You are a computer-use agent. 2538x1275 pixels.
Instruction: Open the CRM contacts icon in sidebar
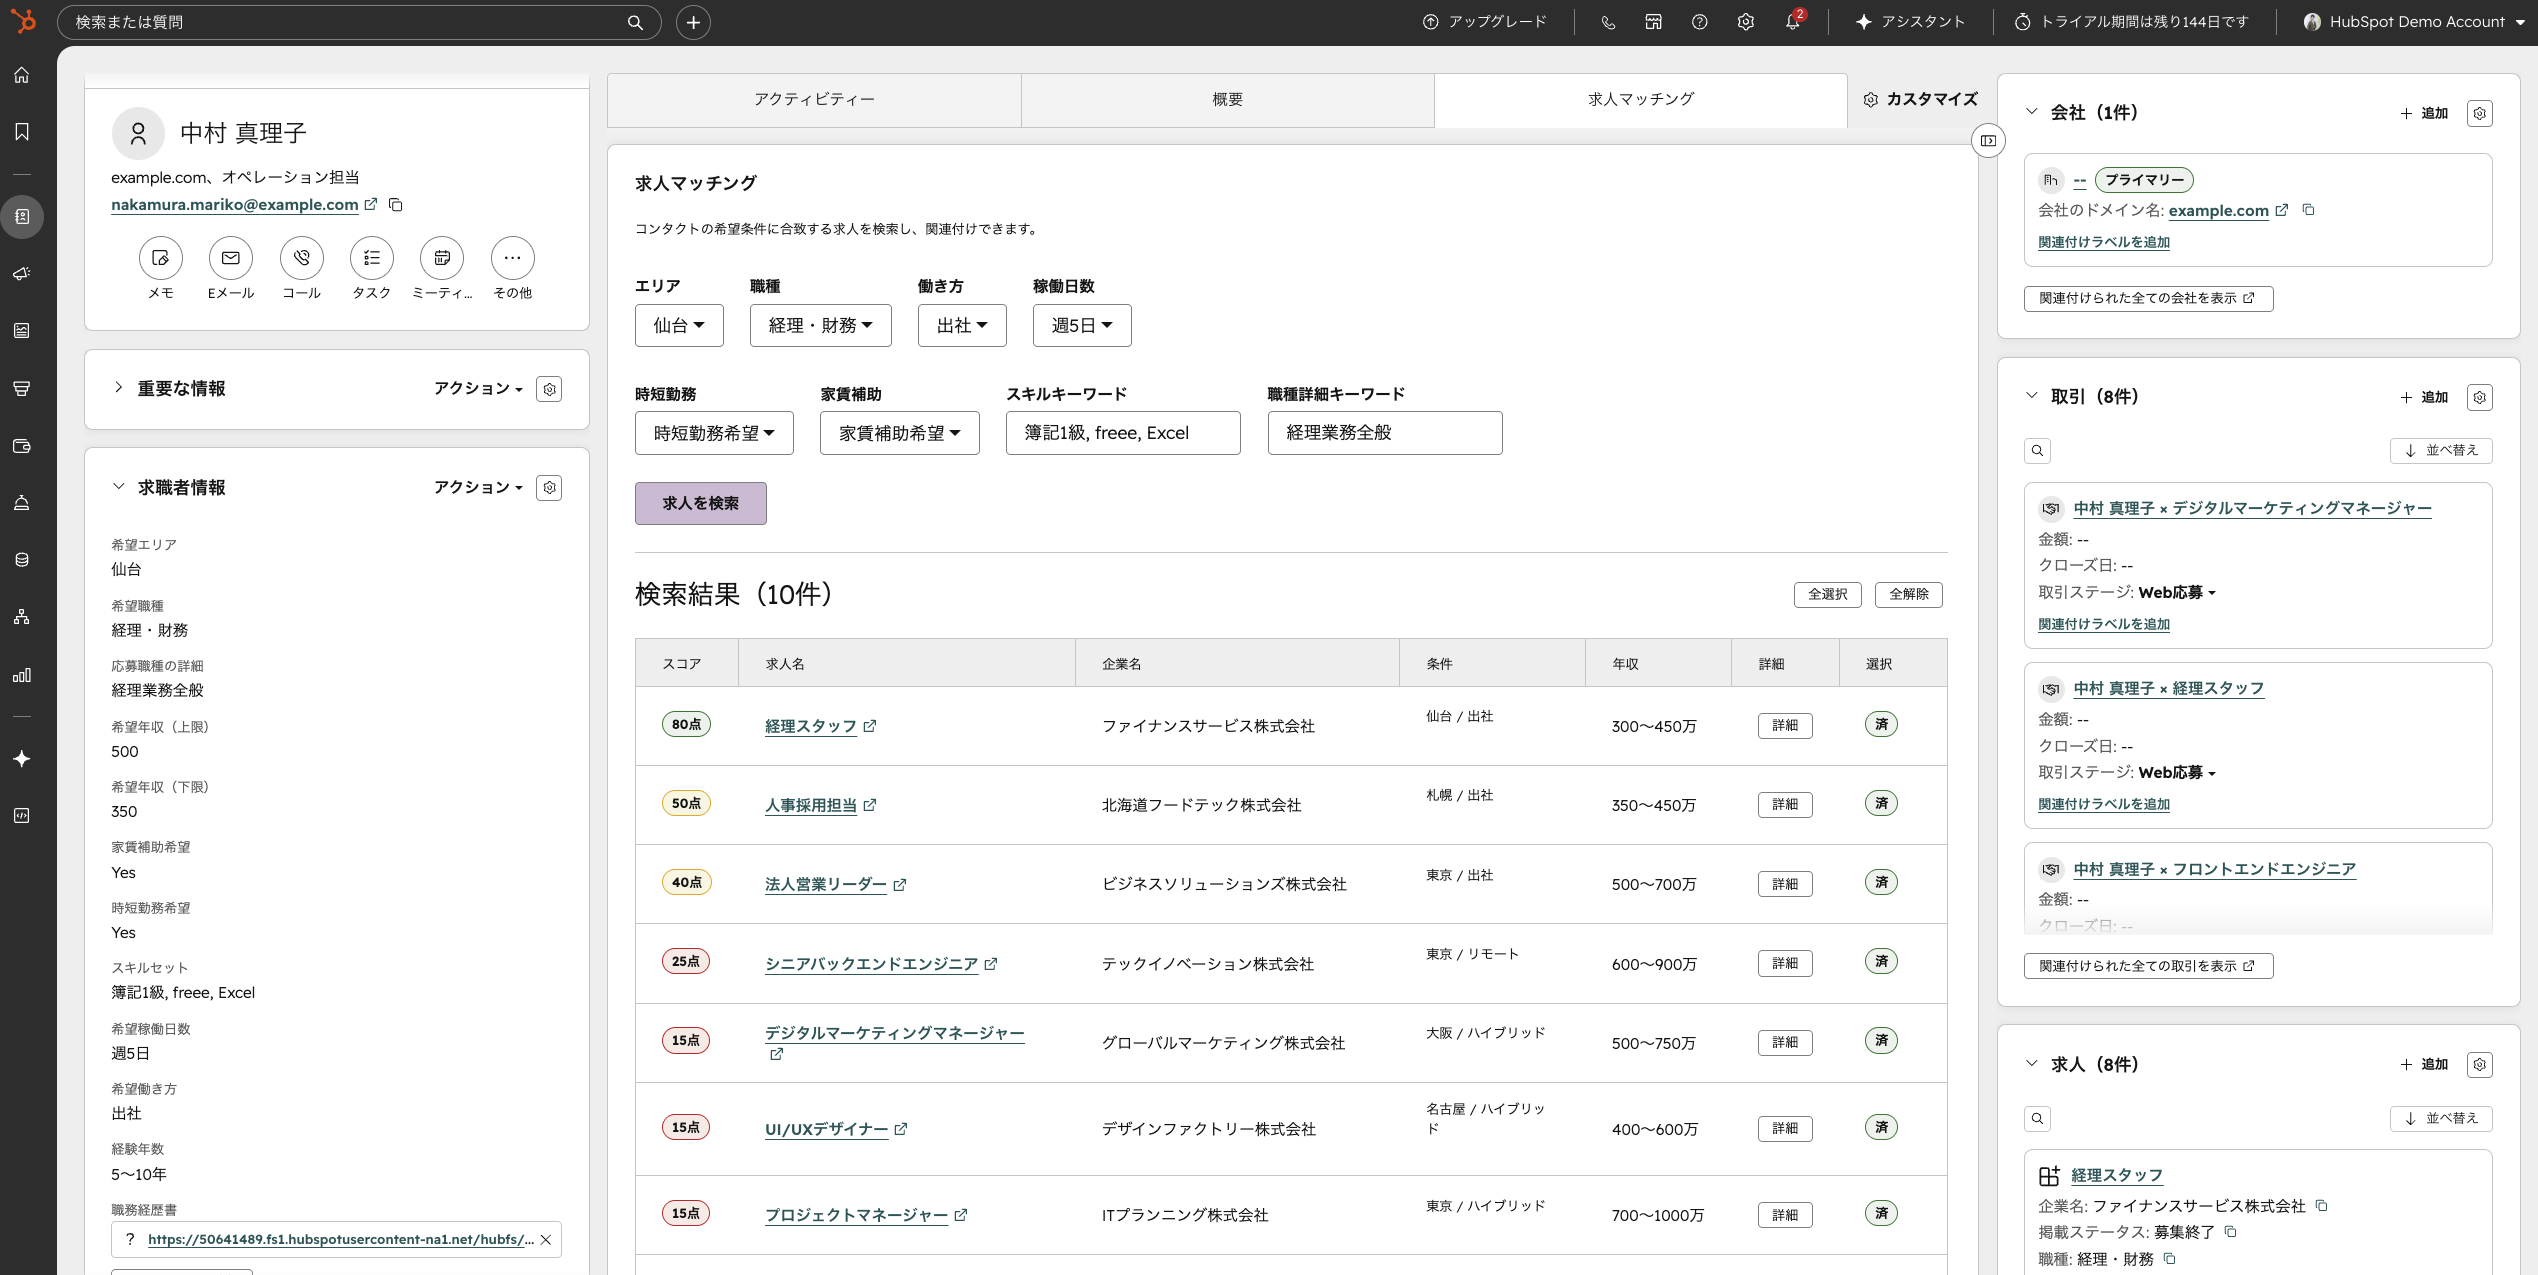click(21, 216)
